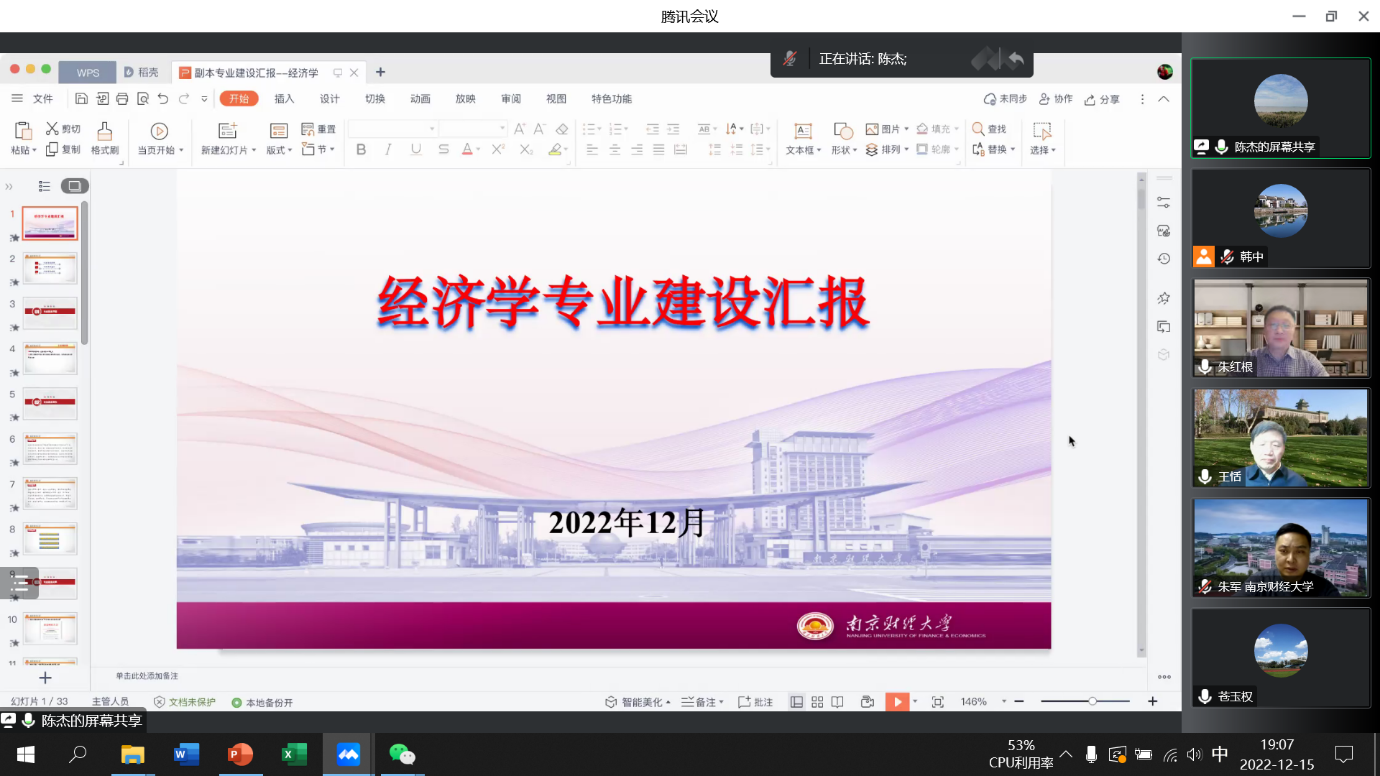Click the Reset (重置) slide icon
This screenshot has height=776, width=1380.
coord(308,129)
